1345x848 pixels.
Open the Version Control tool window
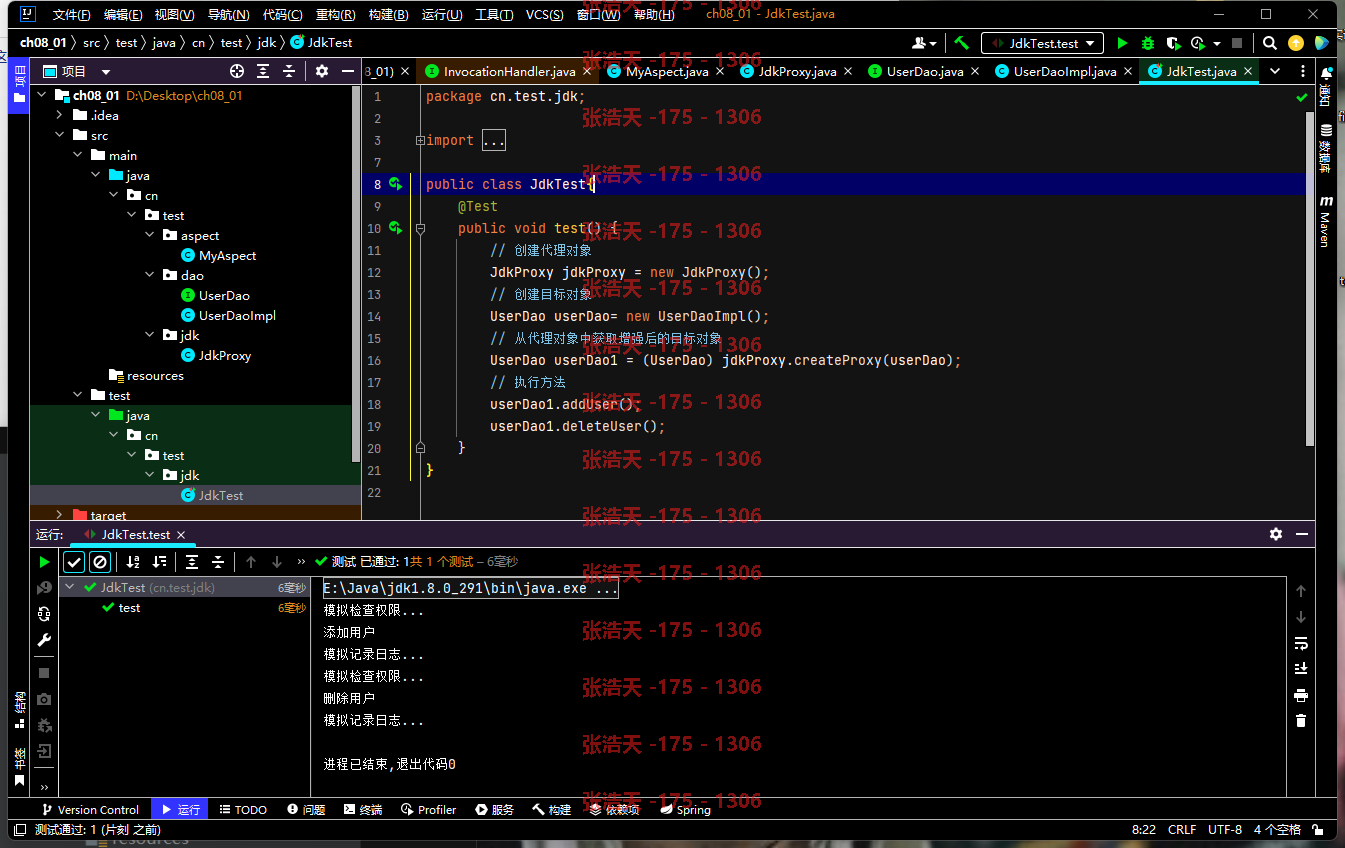click(89, 810)
